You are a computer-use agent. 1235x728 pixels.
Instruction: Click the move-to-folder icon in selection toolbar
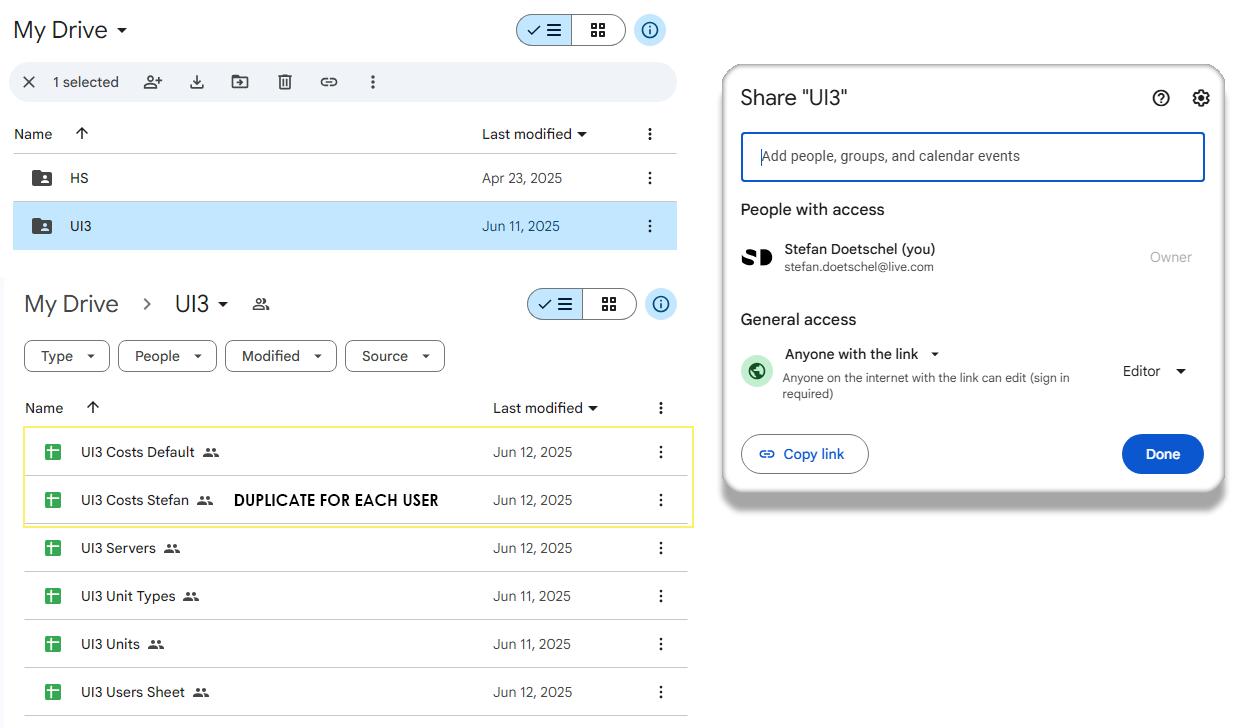point(240,82)
